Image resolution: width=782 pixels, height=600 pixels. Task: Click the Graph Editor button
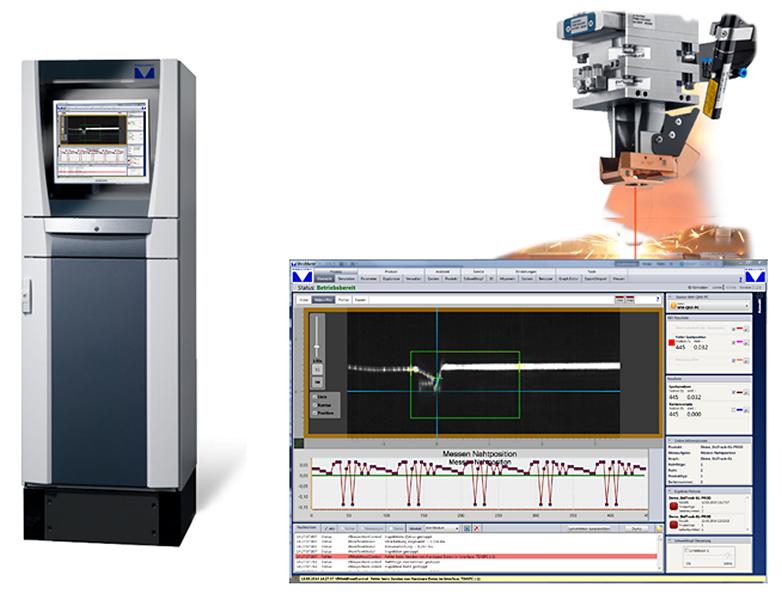click(x=568, y=279)
